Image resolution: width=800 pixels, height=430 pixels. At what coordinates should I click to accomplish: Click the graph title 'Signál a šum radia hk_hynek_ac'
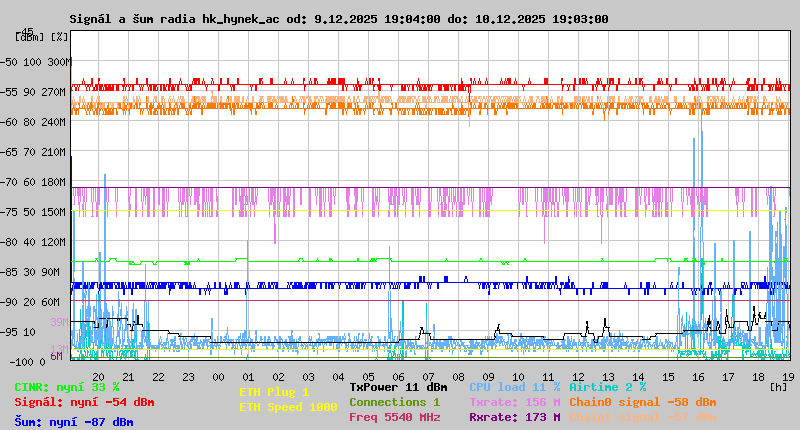pyautogui.click(x=174, y=19)
